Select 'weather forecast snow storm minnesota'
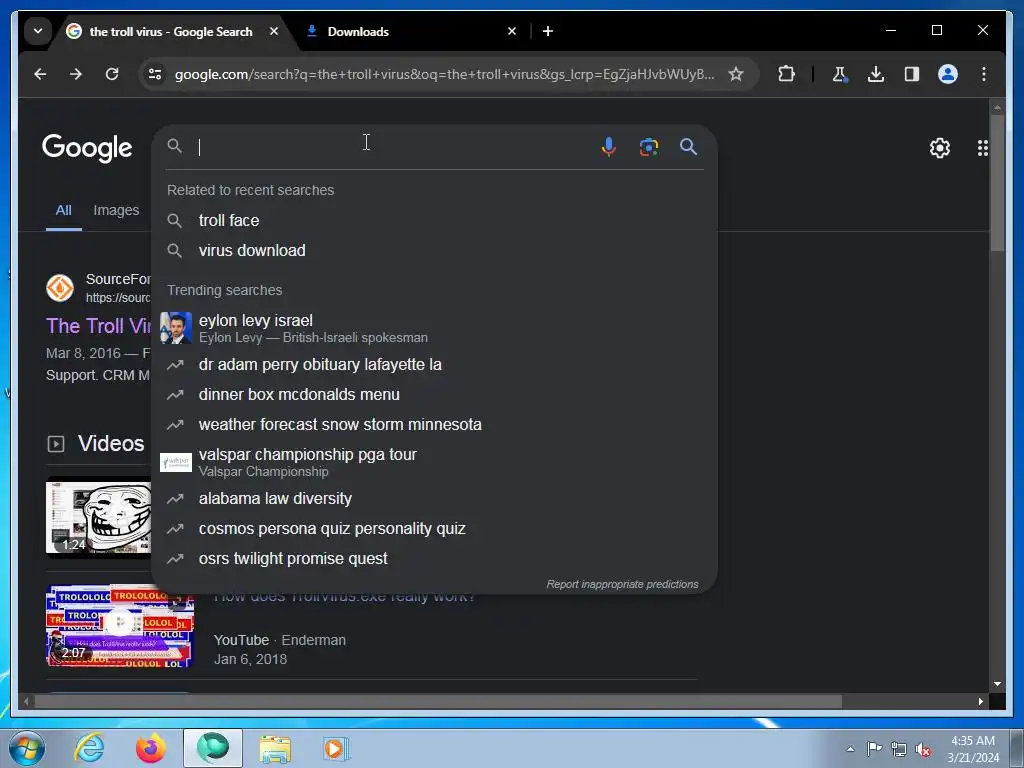 (x=434, y=424)
